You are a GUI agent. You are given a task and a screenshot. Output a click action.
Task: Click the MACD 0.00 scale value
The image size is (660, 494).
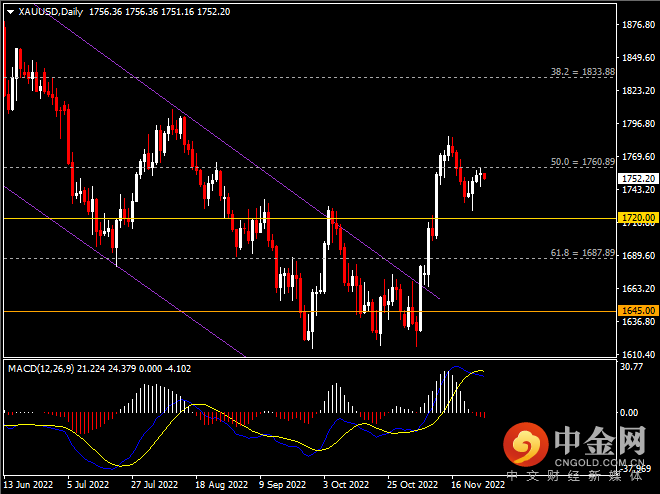tap(630, 412)
